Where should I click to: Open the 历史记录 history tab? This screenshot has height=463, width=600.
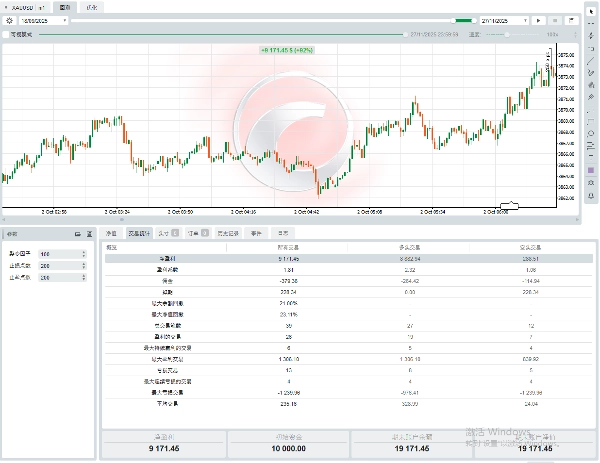(x=228, y=232)
